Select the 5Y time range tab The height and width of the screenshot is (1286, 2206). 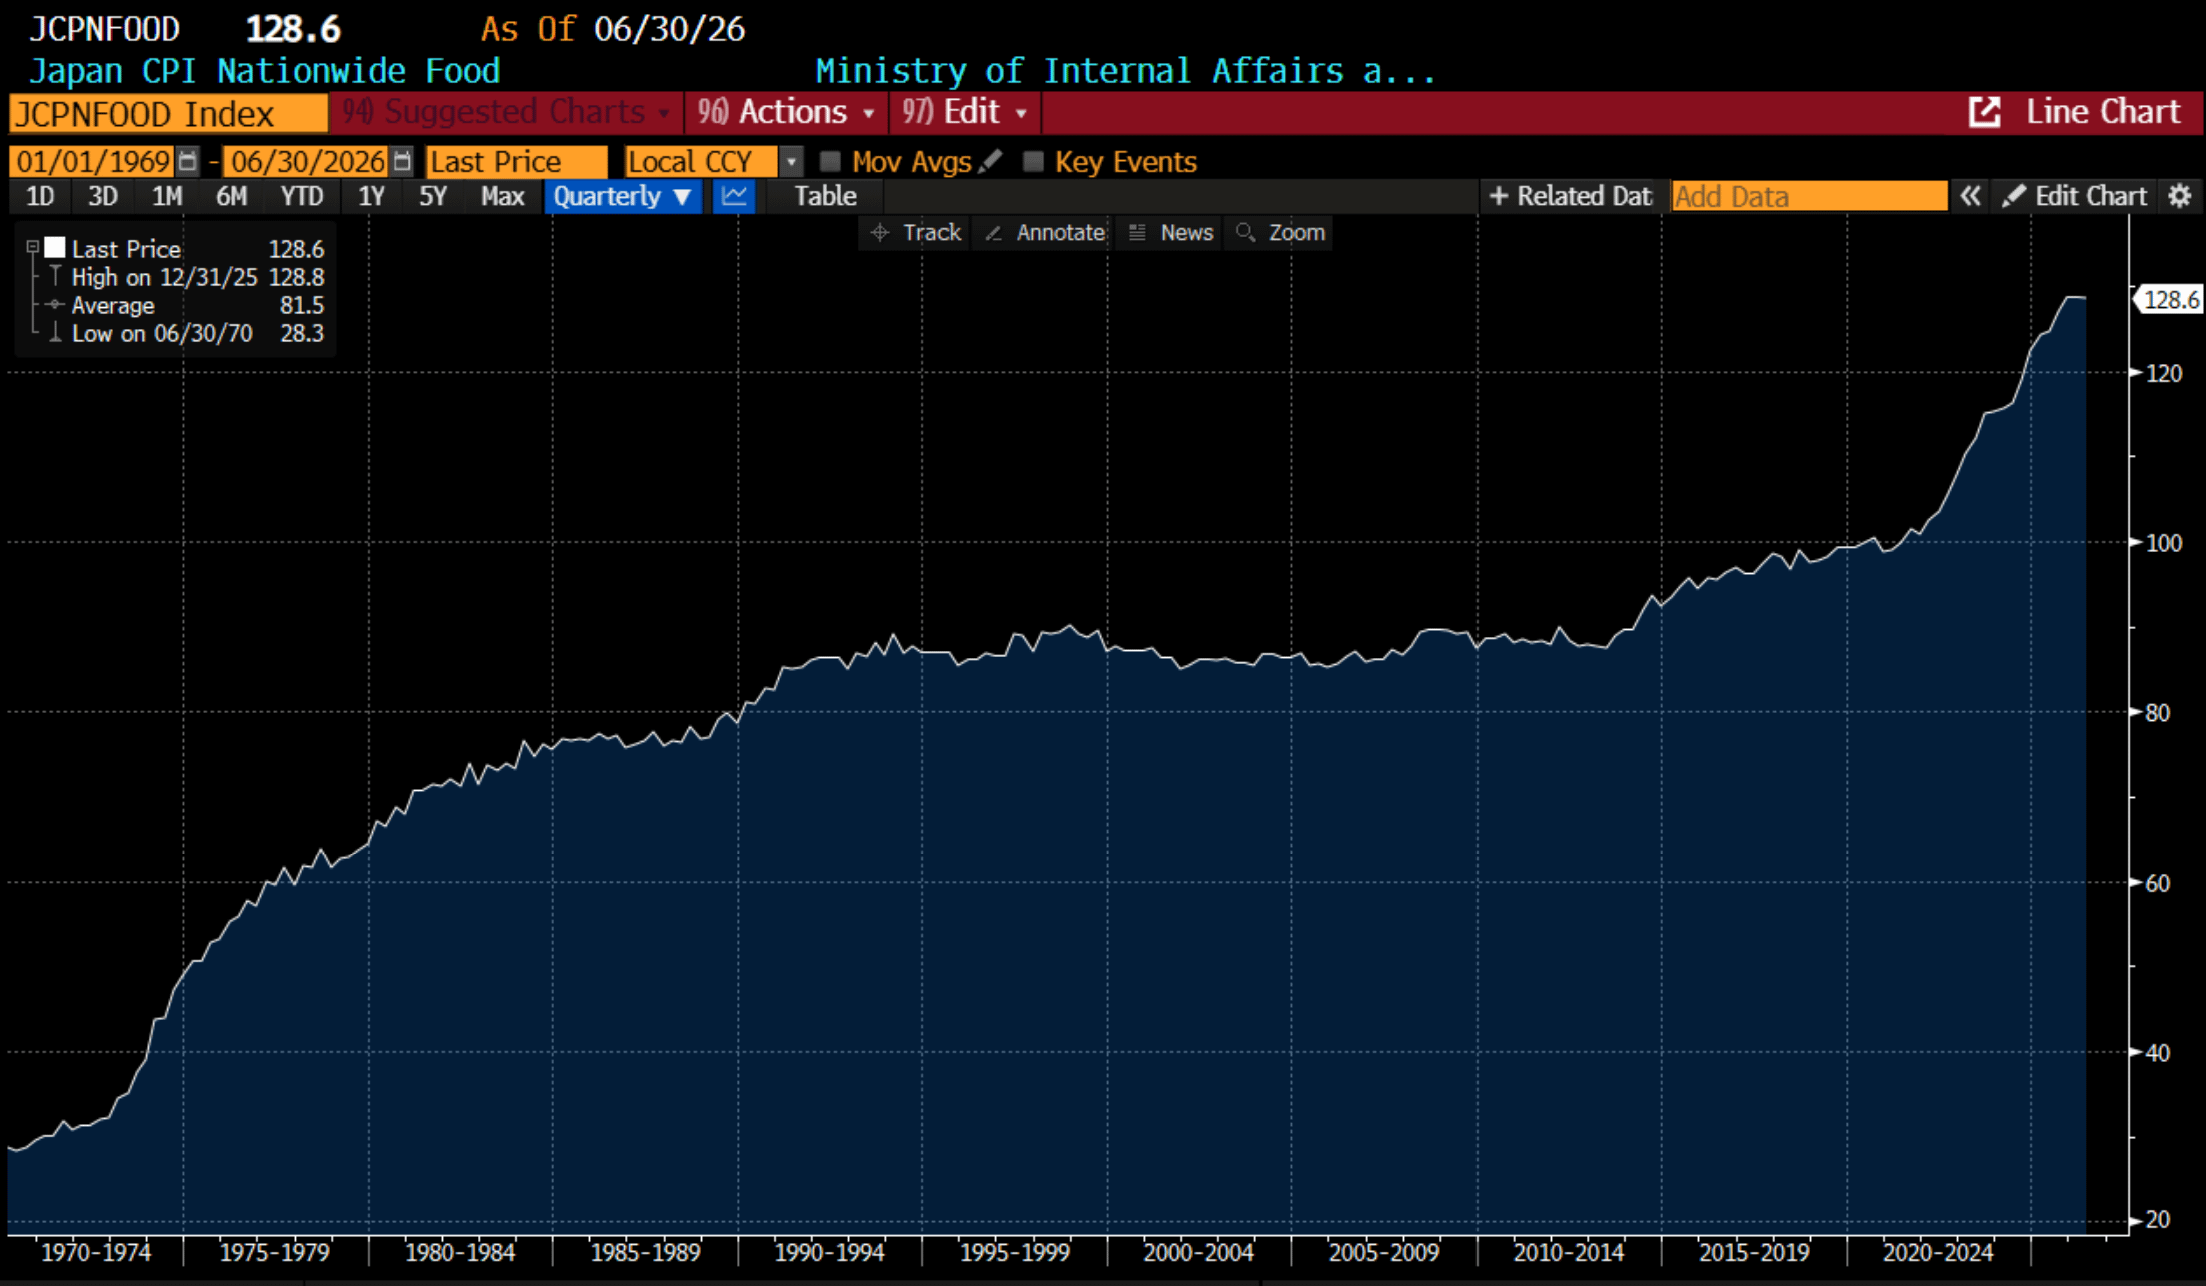433,196
